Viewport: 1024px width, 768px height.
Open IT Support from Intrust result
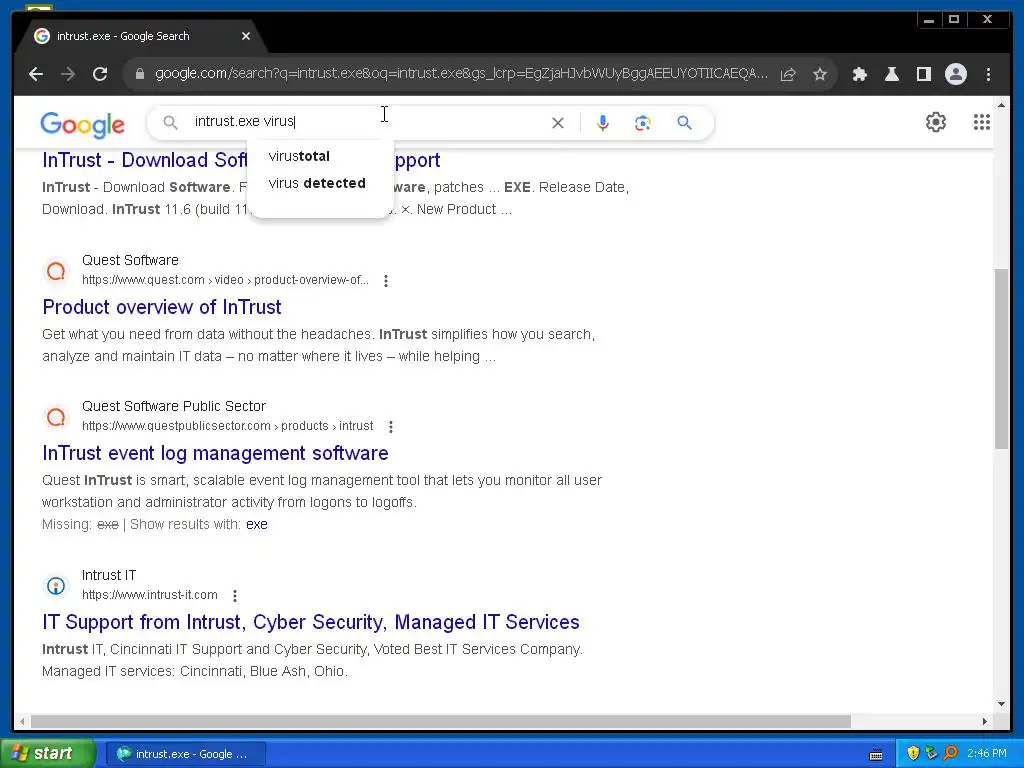[311, 622]
